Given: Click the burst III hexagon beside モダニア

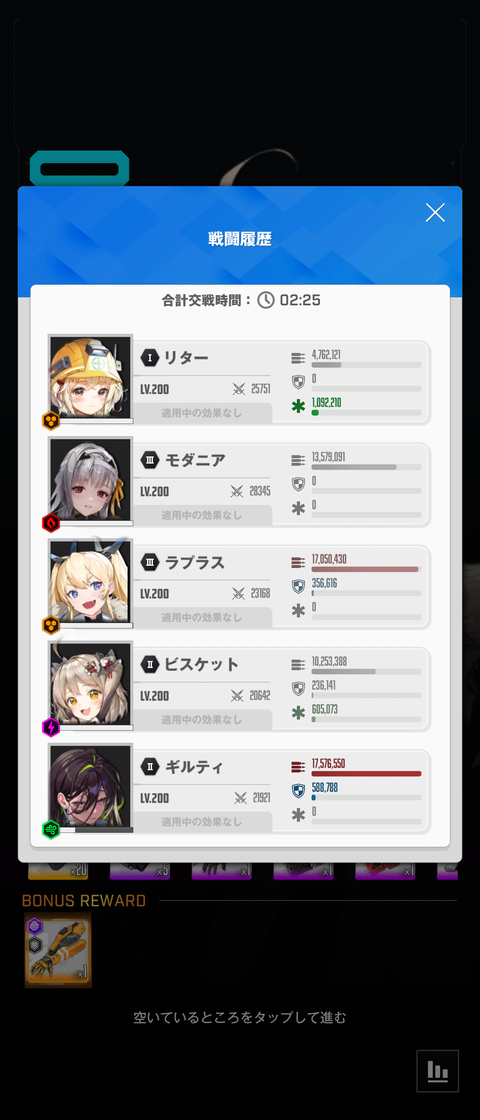Looking at the screenshot, I should click(149, 460).
